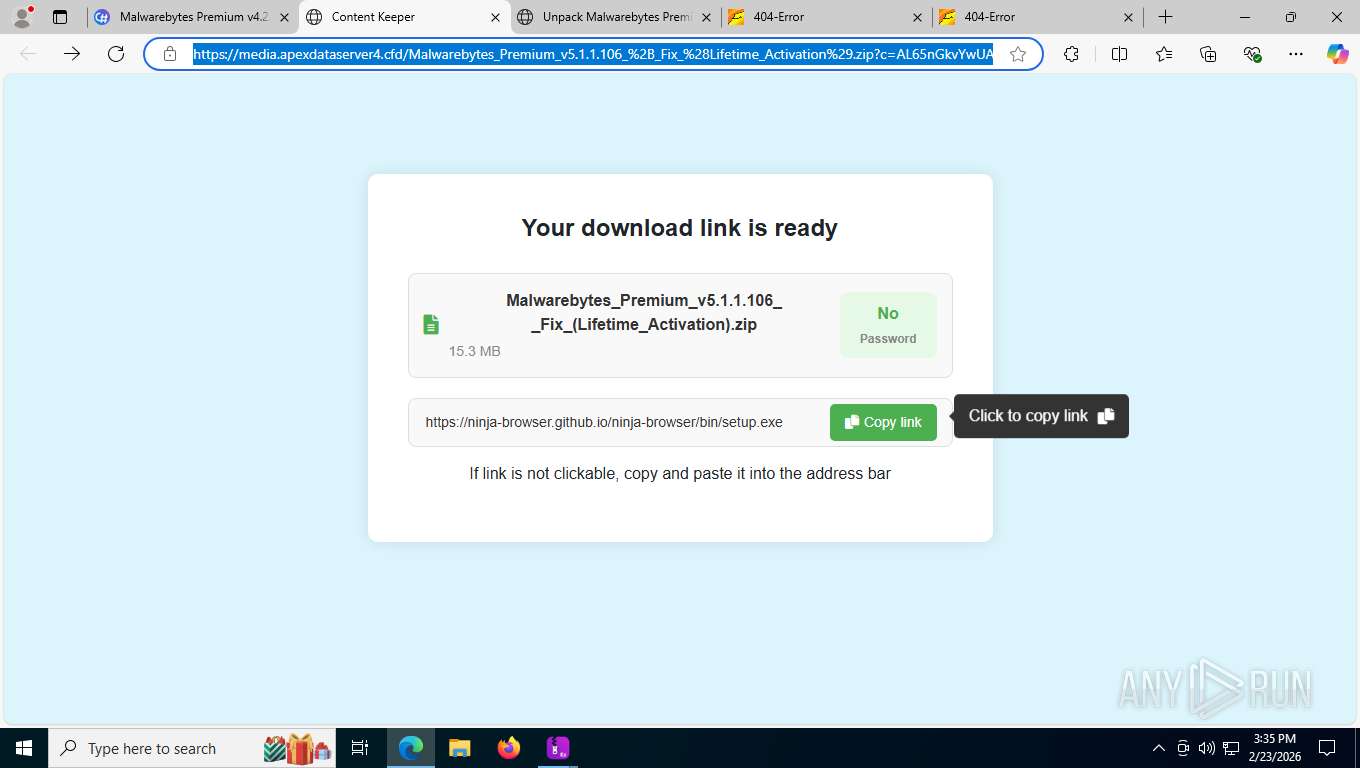
Task: Launch Firefox from the taskbar
Action: pyautogui.click(x=509, y=748)
